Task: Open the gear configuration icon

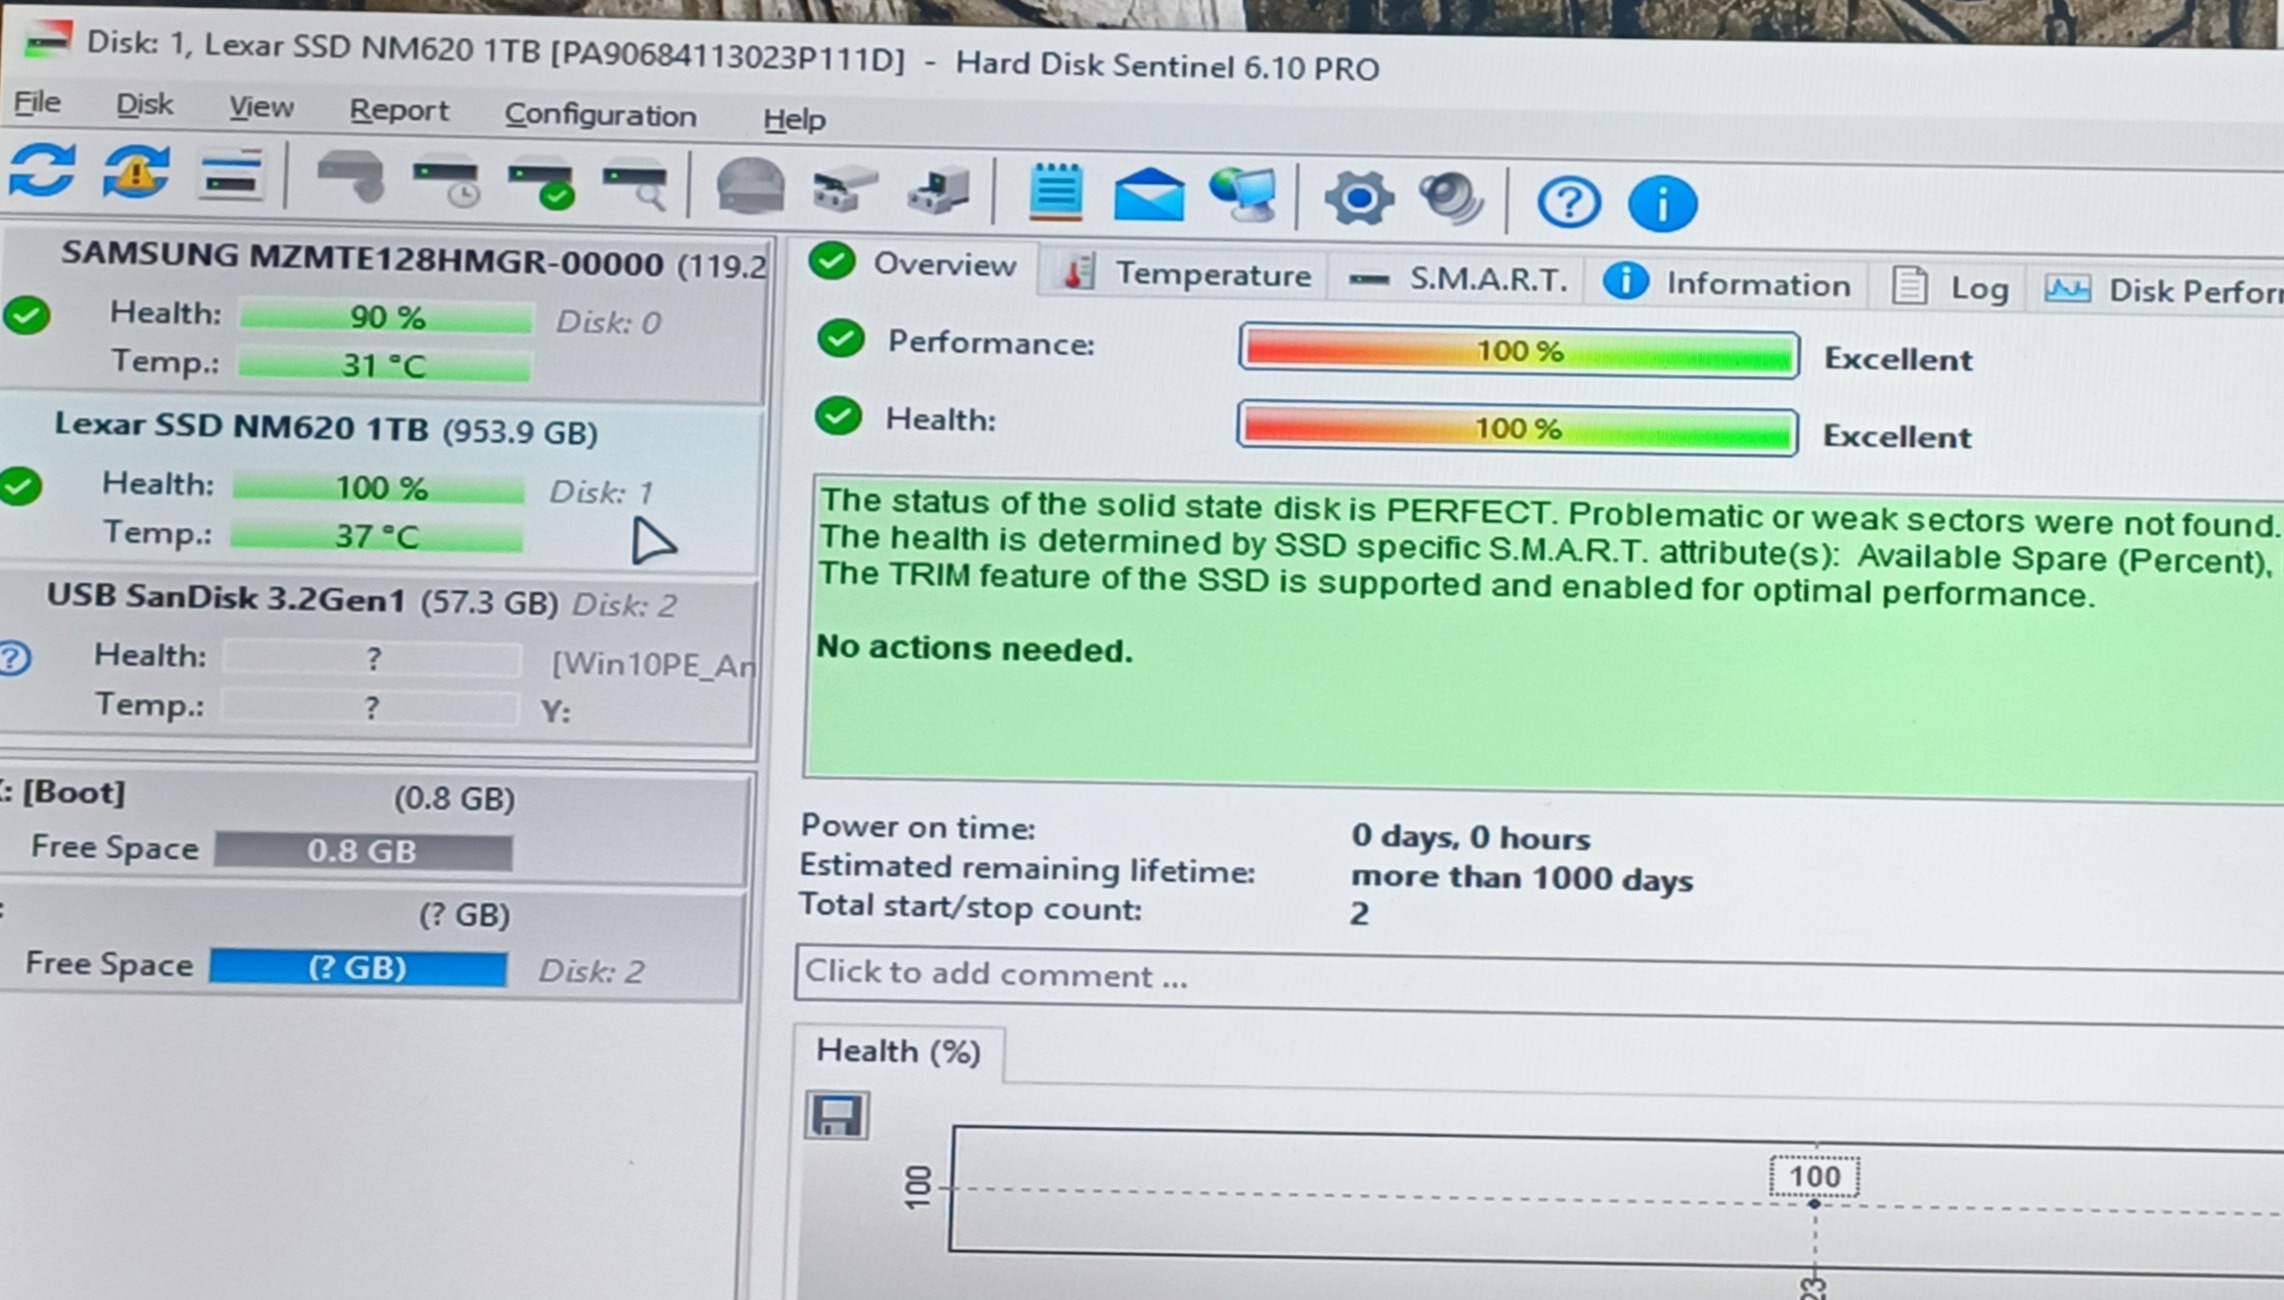Action: click(1358, 198)
